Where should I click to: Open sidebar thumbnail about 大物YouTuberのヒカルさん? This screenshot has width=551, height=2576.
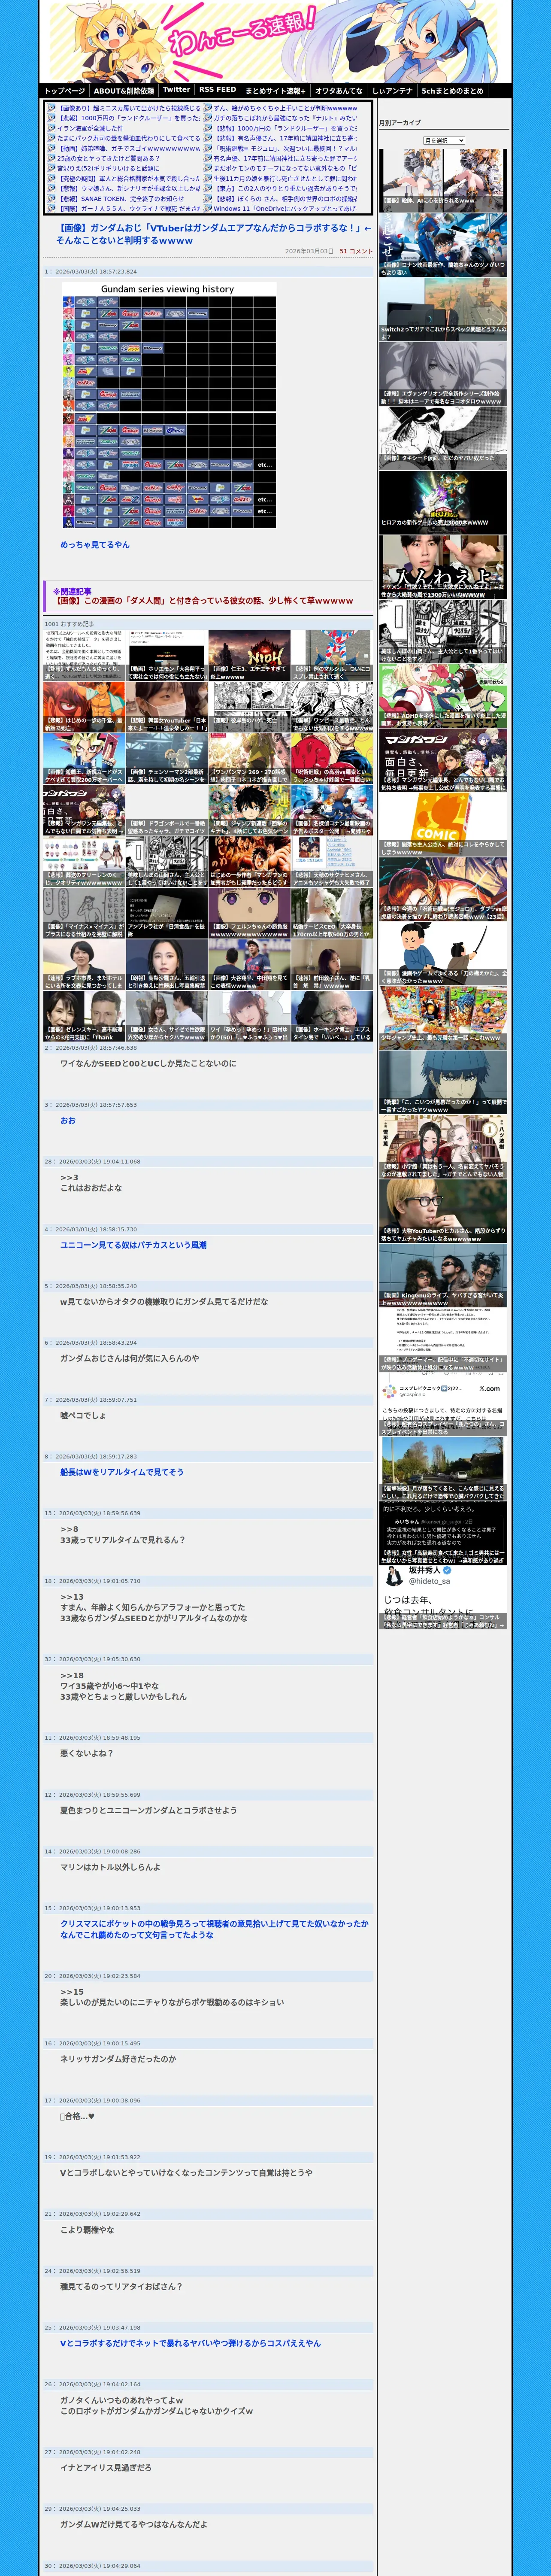click(442, 1211)
